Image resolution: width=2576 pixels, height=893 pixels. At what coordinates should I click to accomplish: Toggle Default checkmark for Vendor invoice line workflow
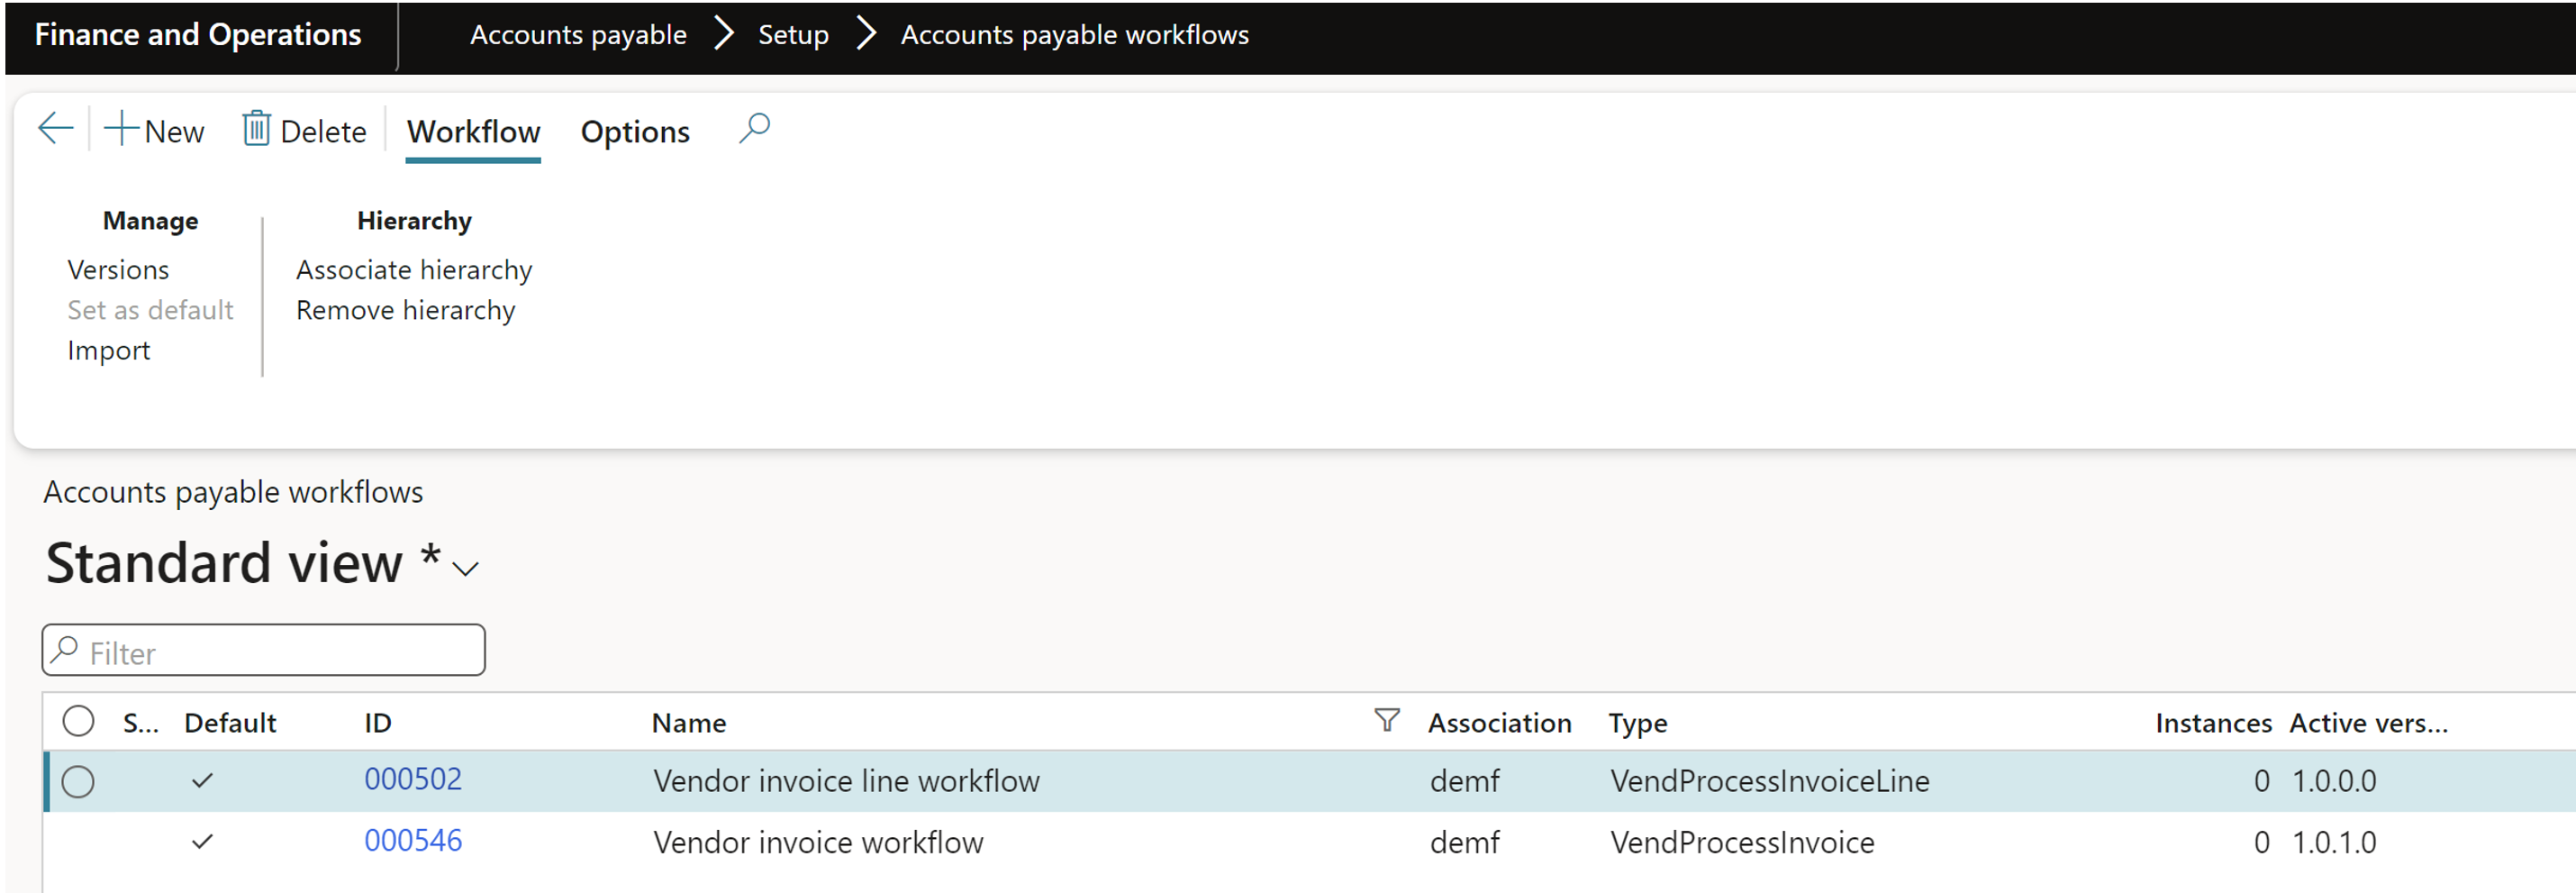coord(202,780)
